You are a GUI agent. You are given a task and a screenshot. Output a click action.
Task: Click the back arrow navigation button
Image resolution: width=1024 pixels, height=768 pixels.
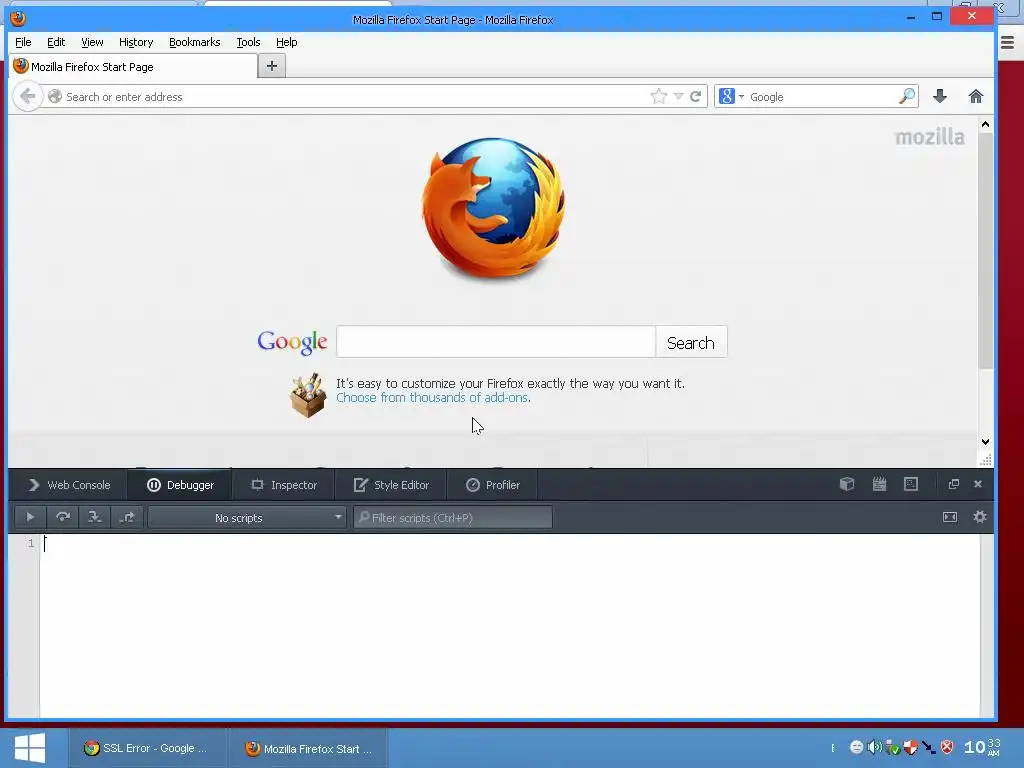click(27, 97)
